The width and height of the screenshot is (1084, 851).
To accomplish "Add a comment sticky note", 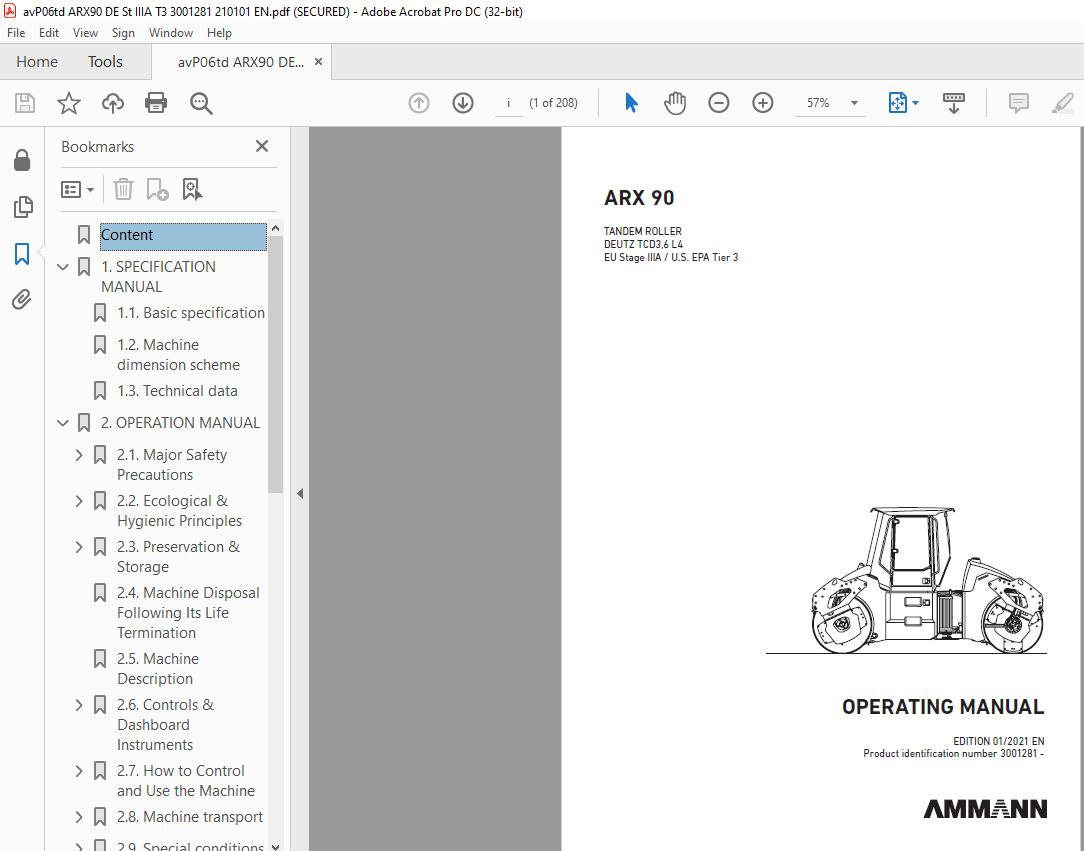I will 1018,103.
